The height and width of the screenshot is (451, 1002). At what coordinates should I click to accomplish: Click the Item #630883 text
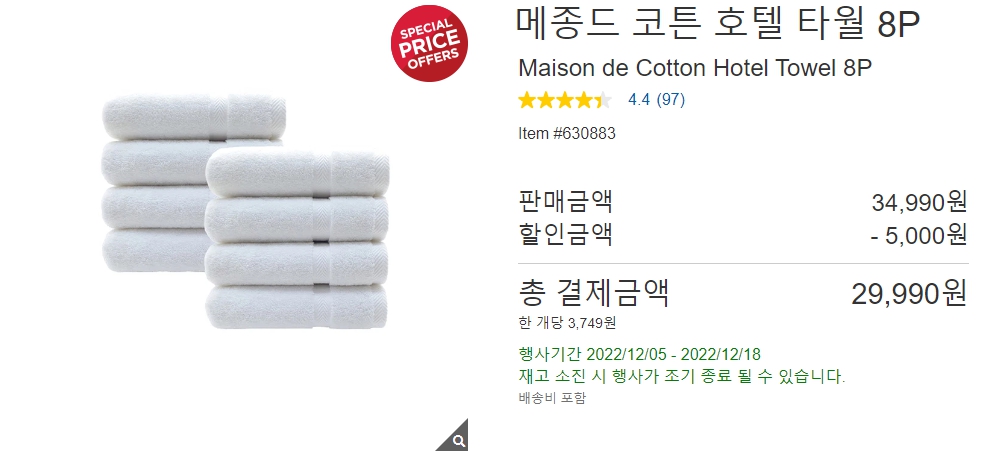coord(567,134)
